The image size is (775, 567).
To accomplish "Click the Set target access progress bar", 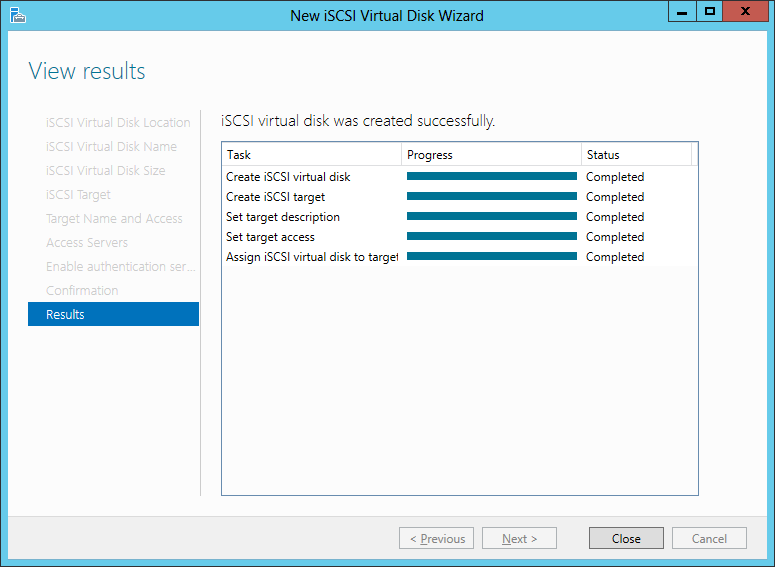I will [491, 236].
